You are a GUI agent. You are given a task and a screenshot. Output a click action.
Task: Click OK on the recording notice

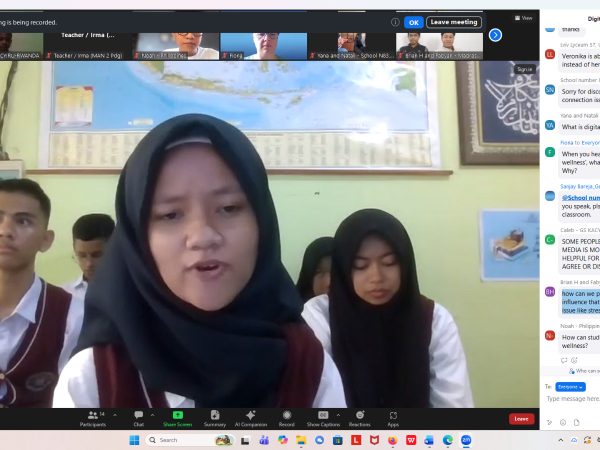pyautogui.click(x=413, y=22)
